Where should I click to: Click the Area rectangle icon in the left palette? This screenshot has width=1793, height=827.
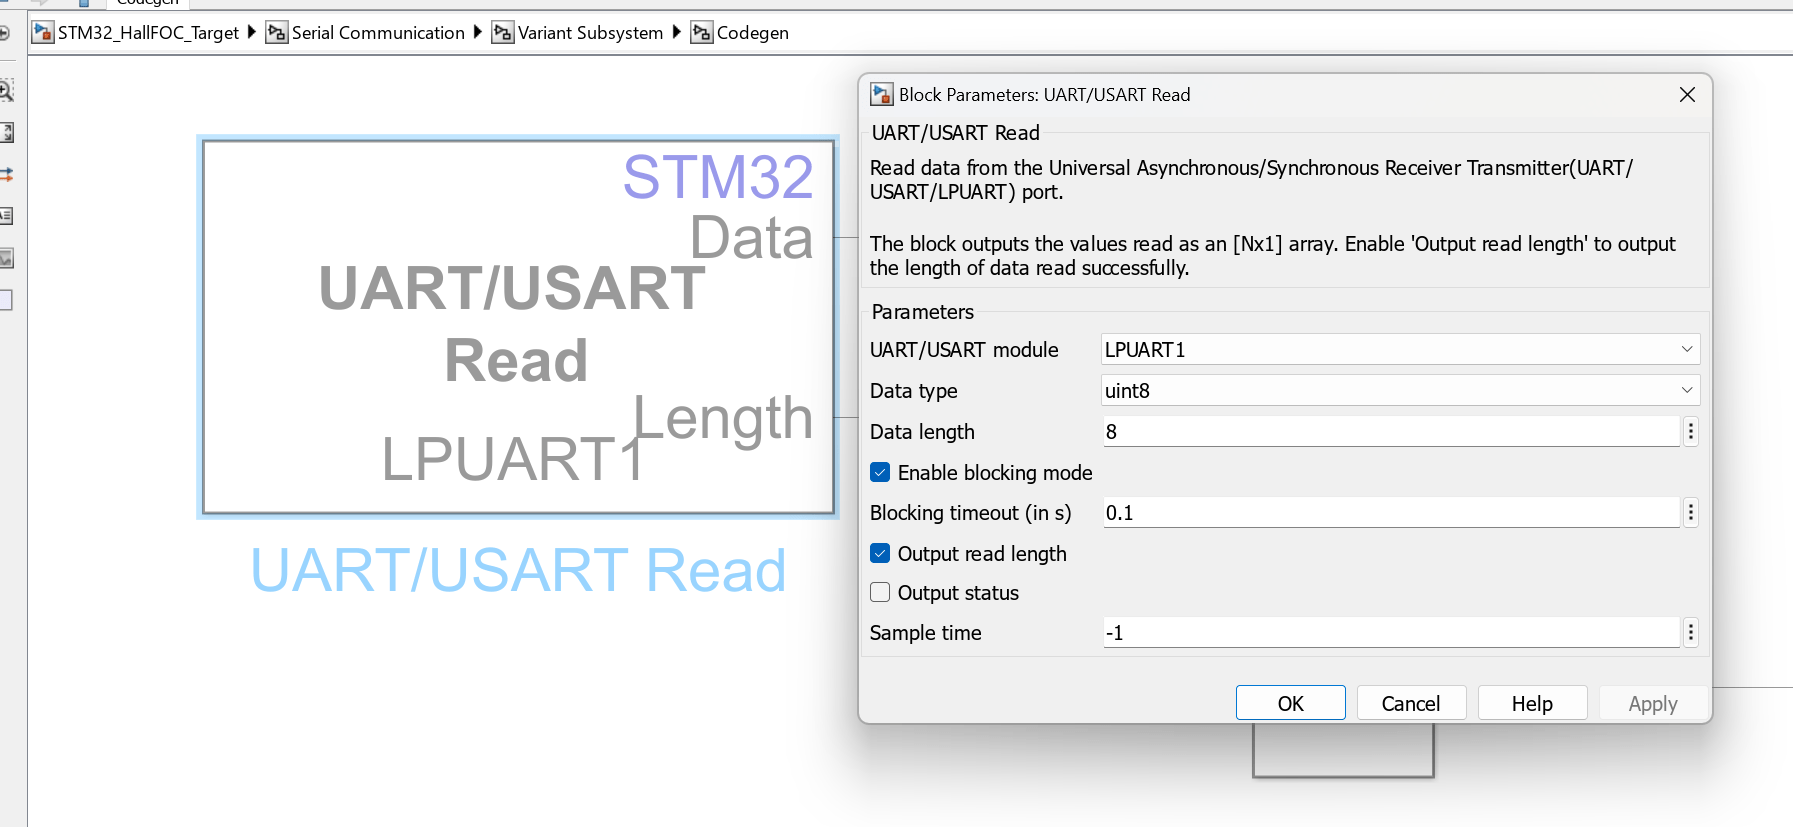(6, 300)
